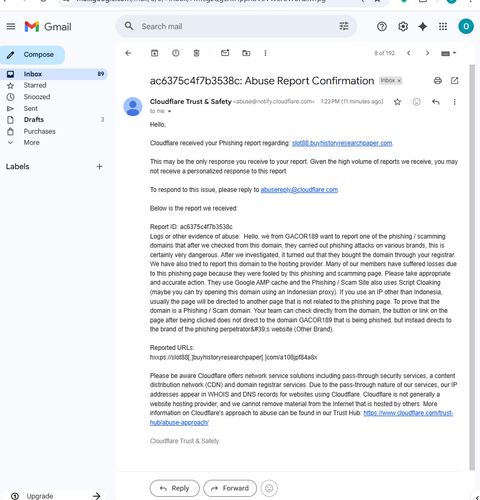
Task: Open the Support help icon
Action: pyautogui.click(x=382, y=26)
